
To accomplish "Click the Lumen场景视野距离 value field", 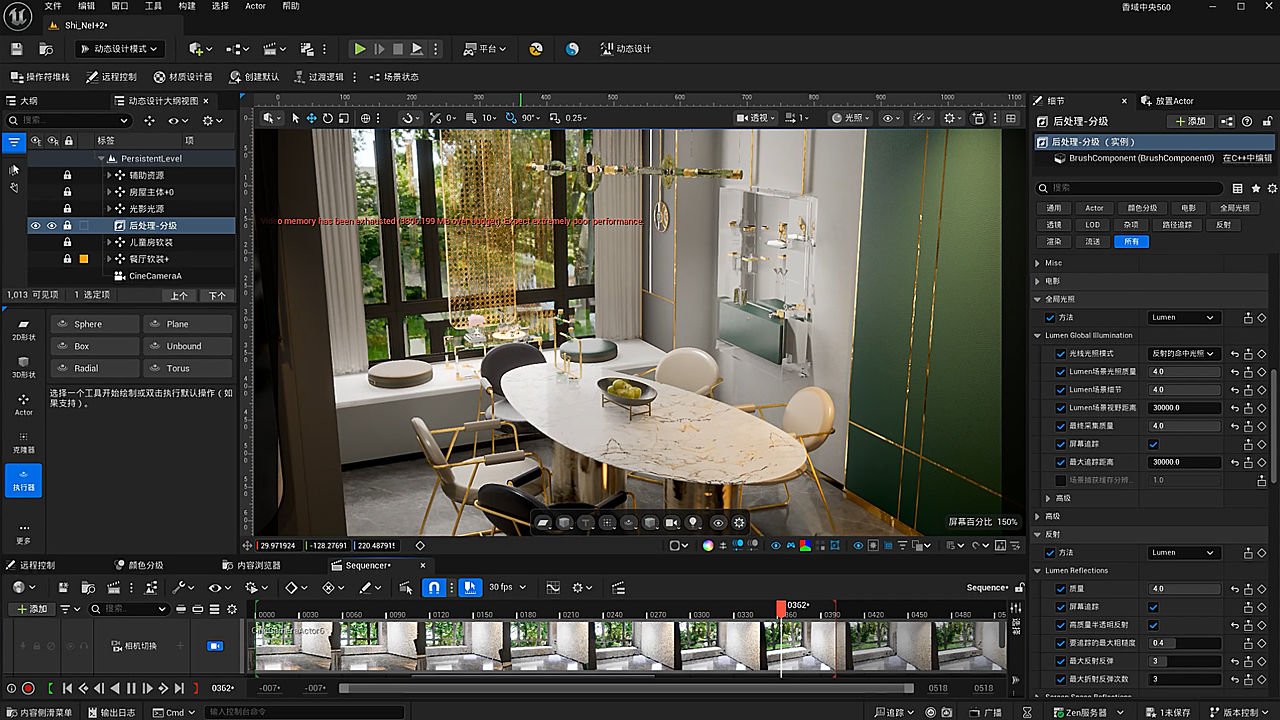I will [x=1184, y=408].
